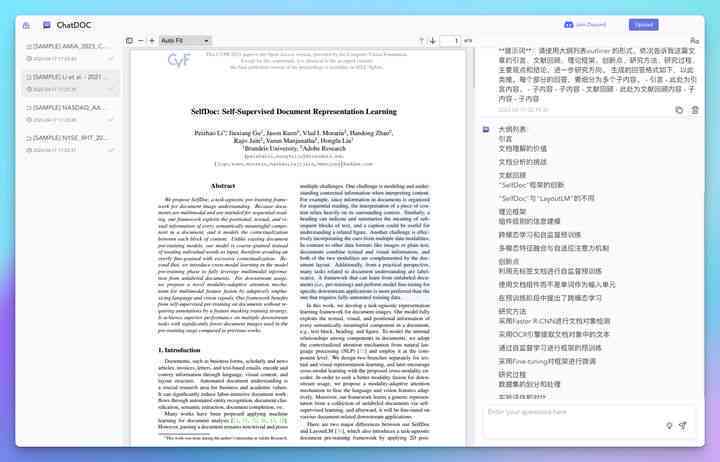Image resolution: width=720 pixels, height=462 pixels.
Task: Click the ChatDOC bot avatar icon beside the reply
Action: tap(486, 130)
